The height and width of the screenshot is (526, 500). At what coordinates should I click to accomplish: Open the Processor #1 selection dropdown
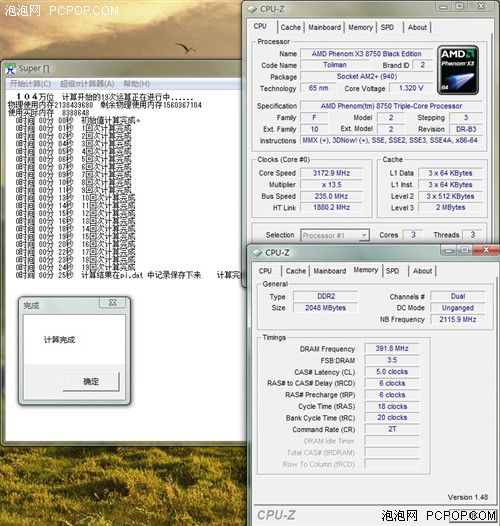tap(364, 235)
